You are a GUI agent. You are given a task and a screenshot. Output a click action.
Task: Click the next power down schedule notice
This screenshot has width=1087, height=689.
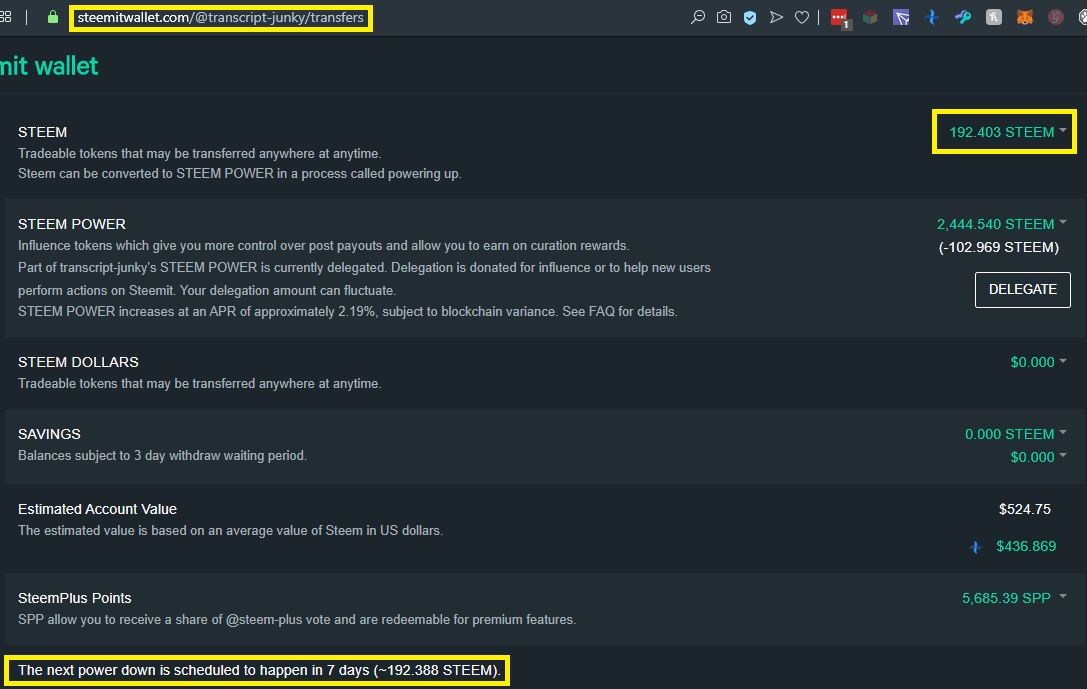pos(259,670)
